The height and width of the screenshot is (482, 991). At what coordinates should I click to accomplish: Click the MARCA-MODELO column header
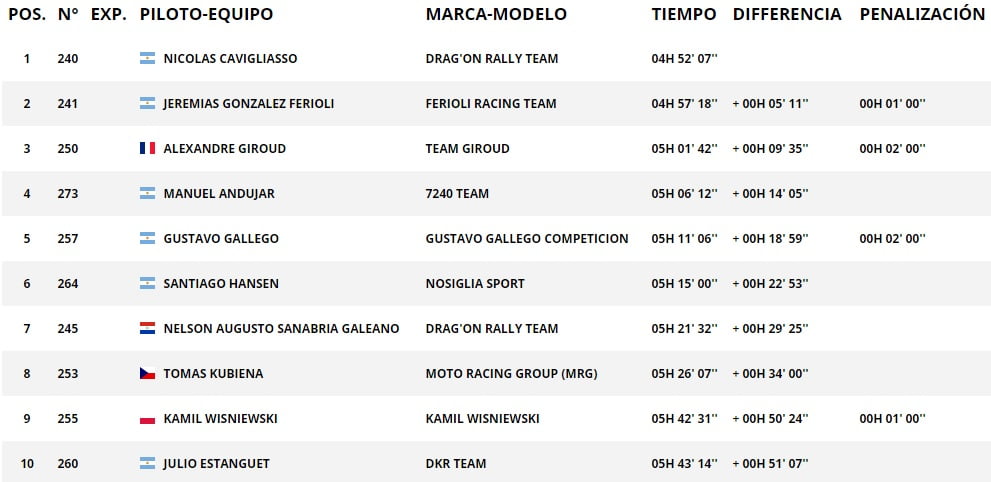[x=496, y=15]
